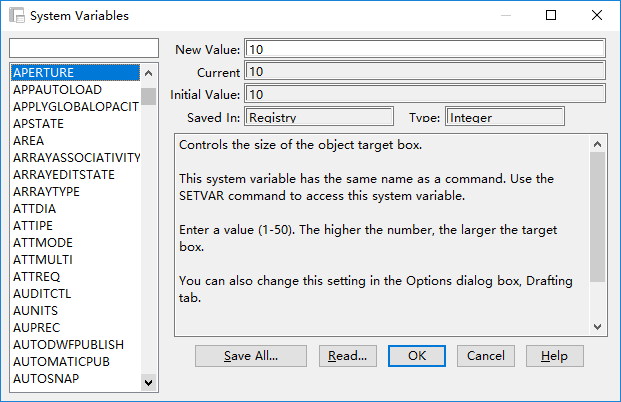This screenshot has width=621, height=402.
Task: Click the Save All... button
Action: pos(250,355)
